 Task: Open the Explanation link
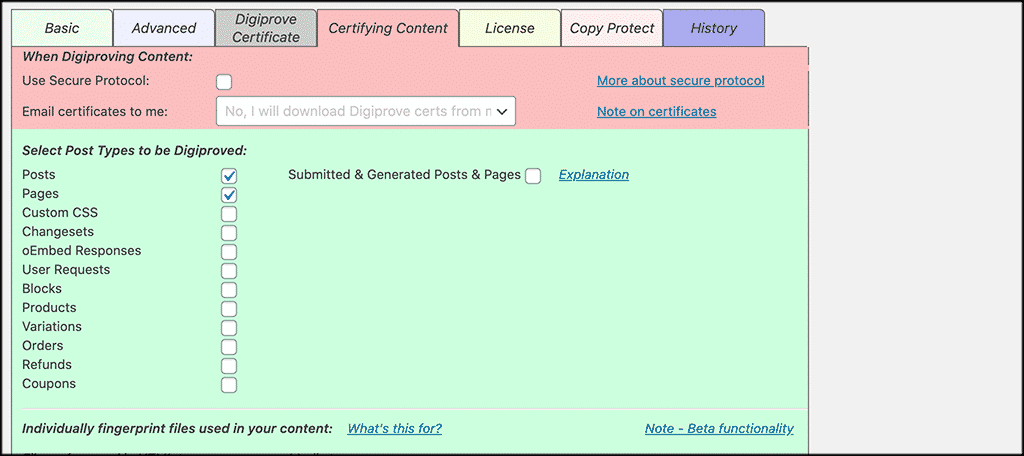(x=594, y=174)
